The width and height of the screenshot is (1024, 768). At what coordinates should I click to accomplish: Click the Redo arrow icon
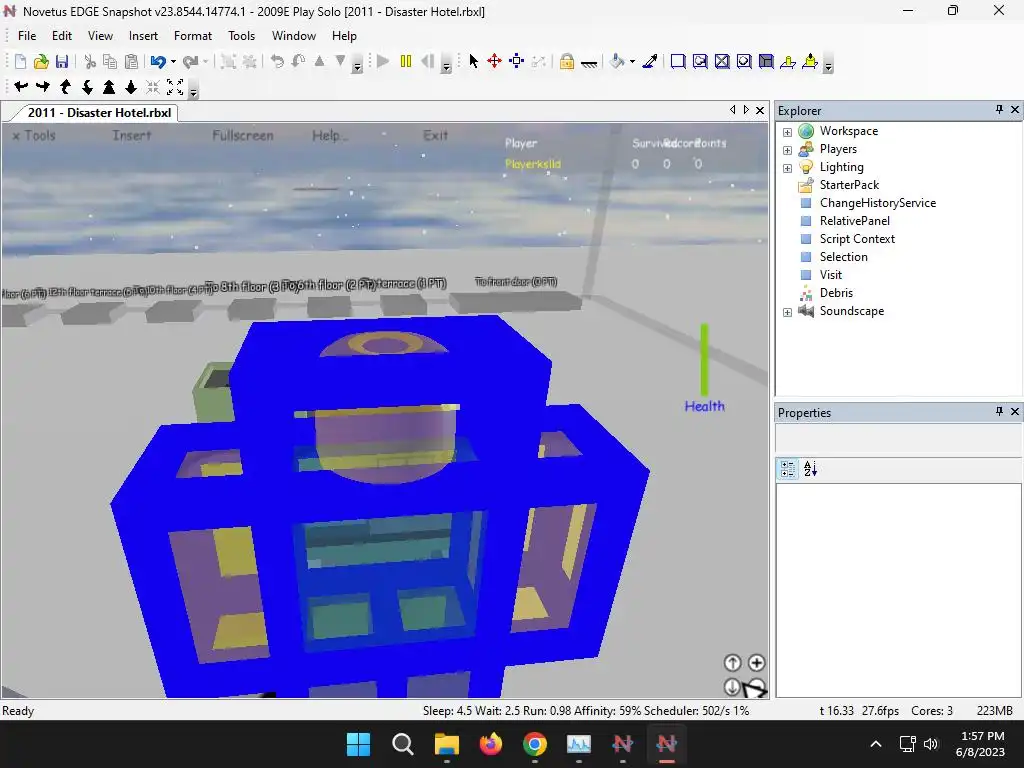pos(191,61)
